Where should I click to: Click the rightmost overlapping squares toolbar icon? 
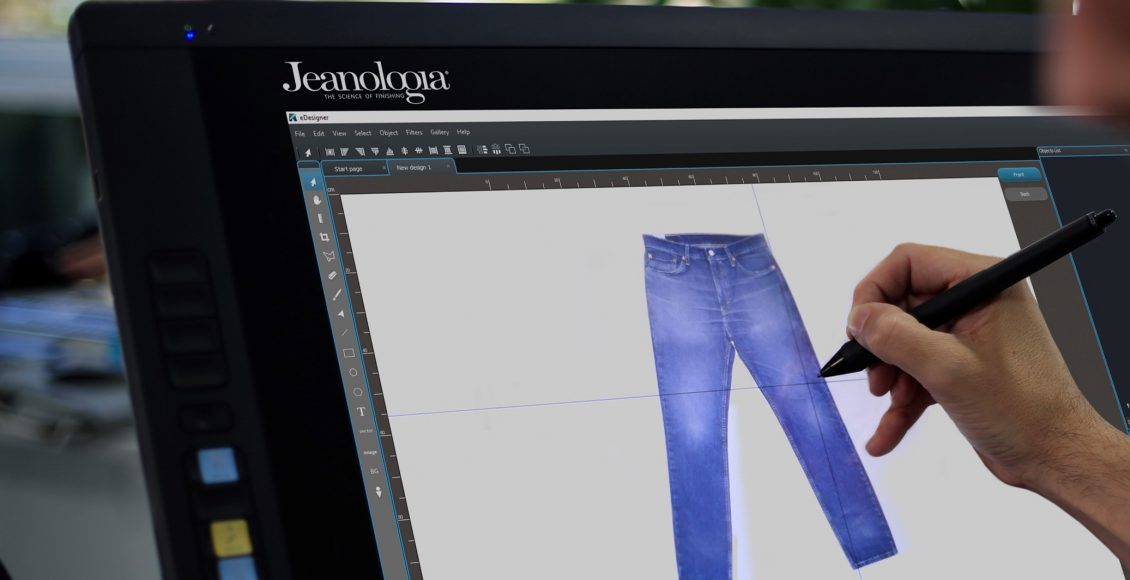524,149
